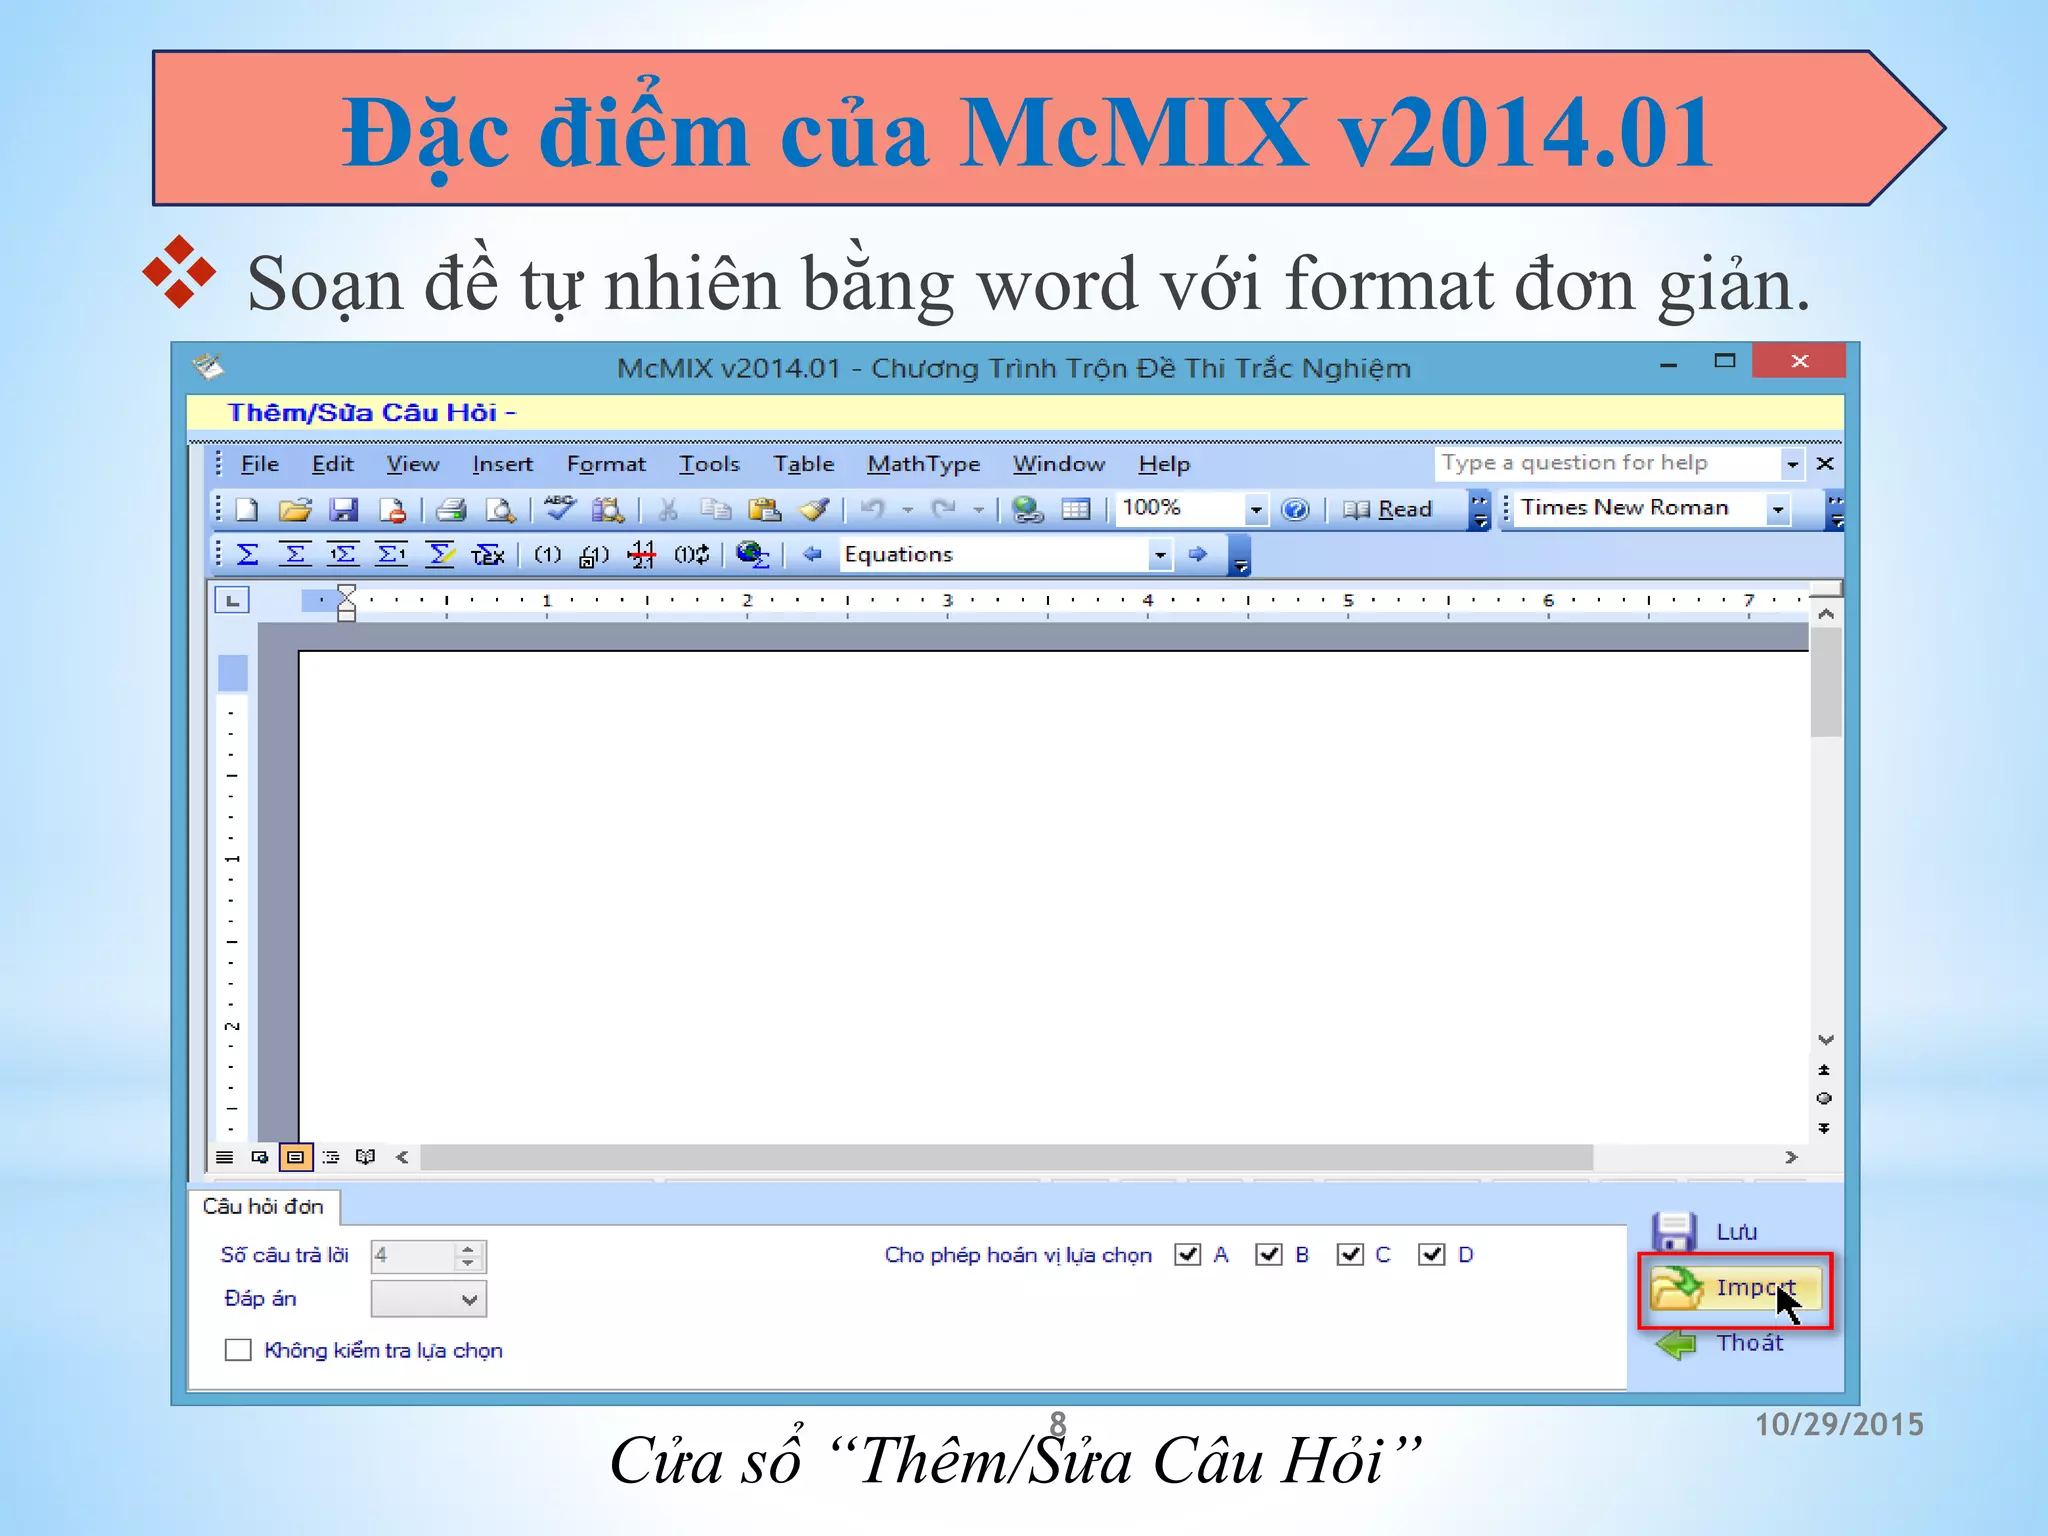Click the 'Type a question for help' field
This screenshot has height=1536, width=2048.
1608,463
